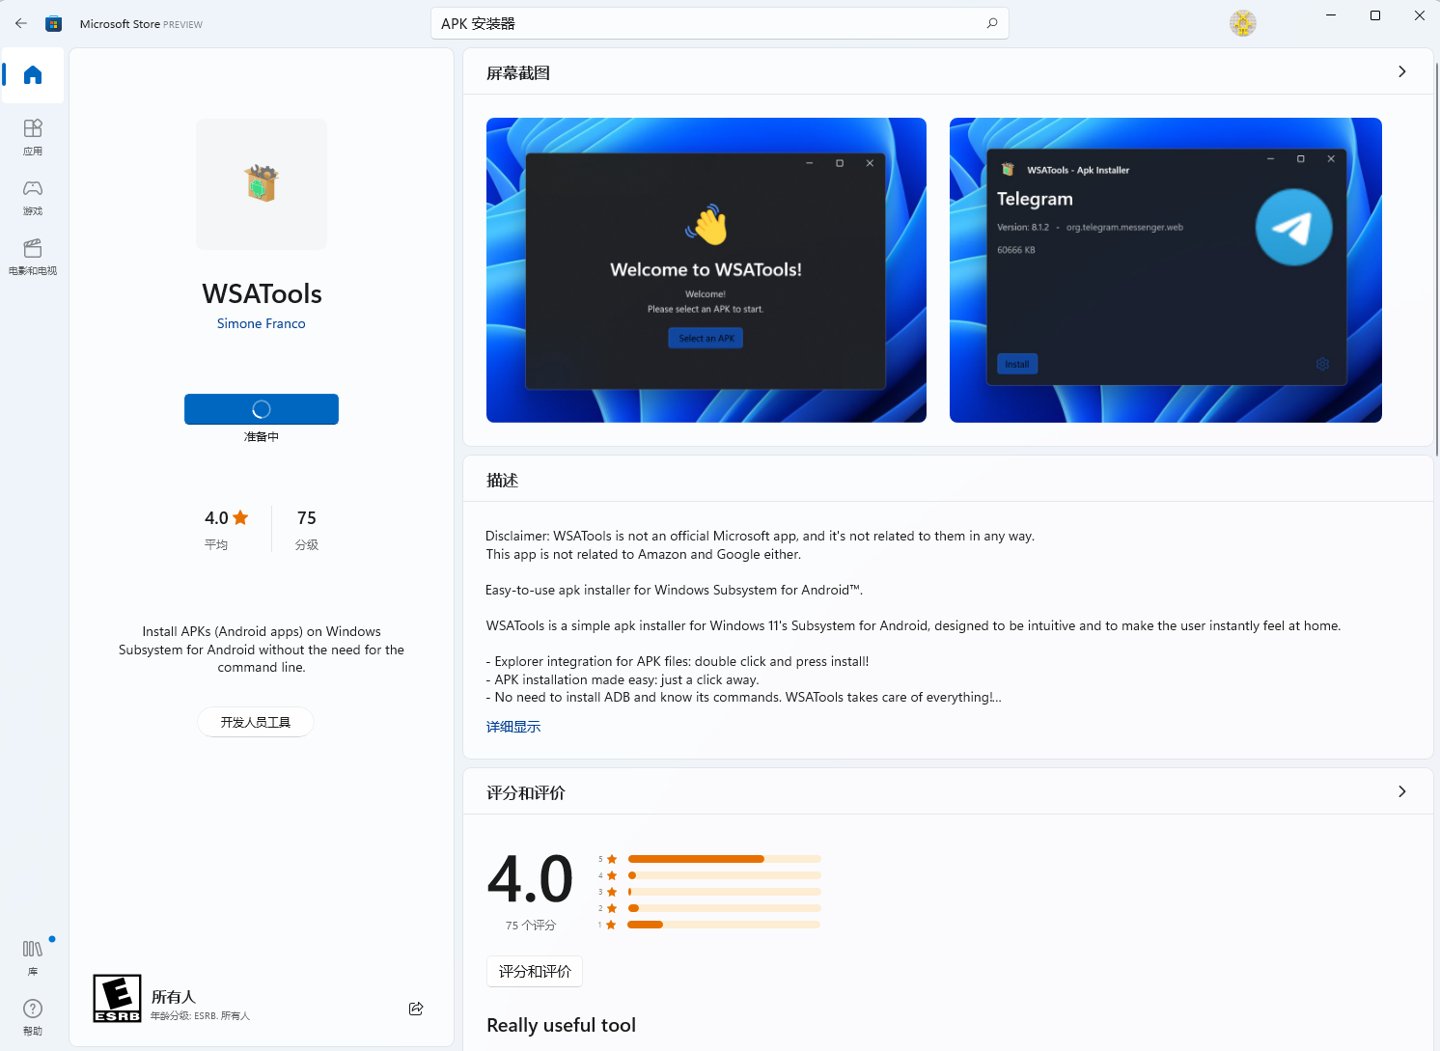Click the 'Install APKs (Android apps)' summary text
The image size is (1440, 1051).
pyautogui.click(x=261, y=649)
